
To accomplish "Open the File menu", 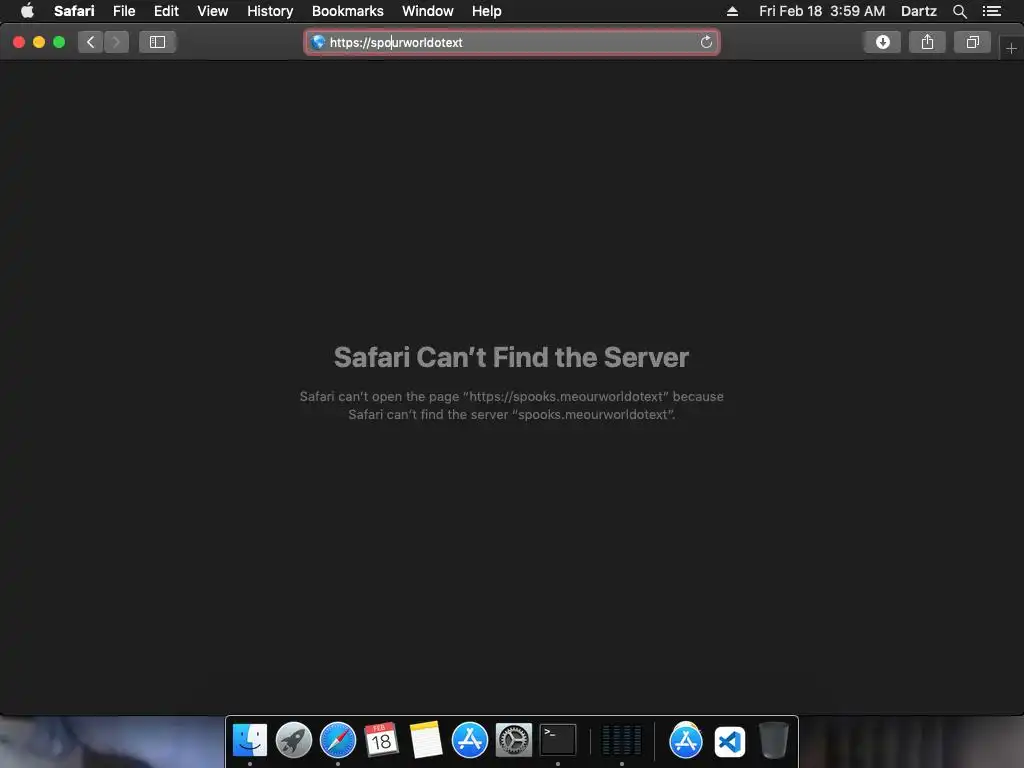I will tap(124, 11).
